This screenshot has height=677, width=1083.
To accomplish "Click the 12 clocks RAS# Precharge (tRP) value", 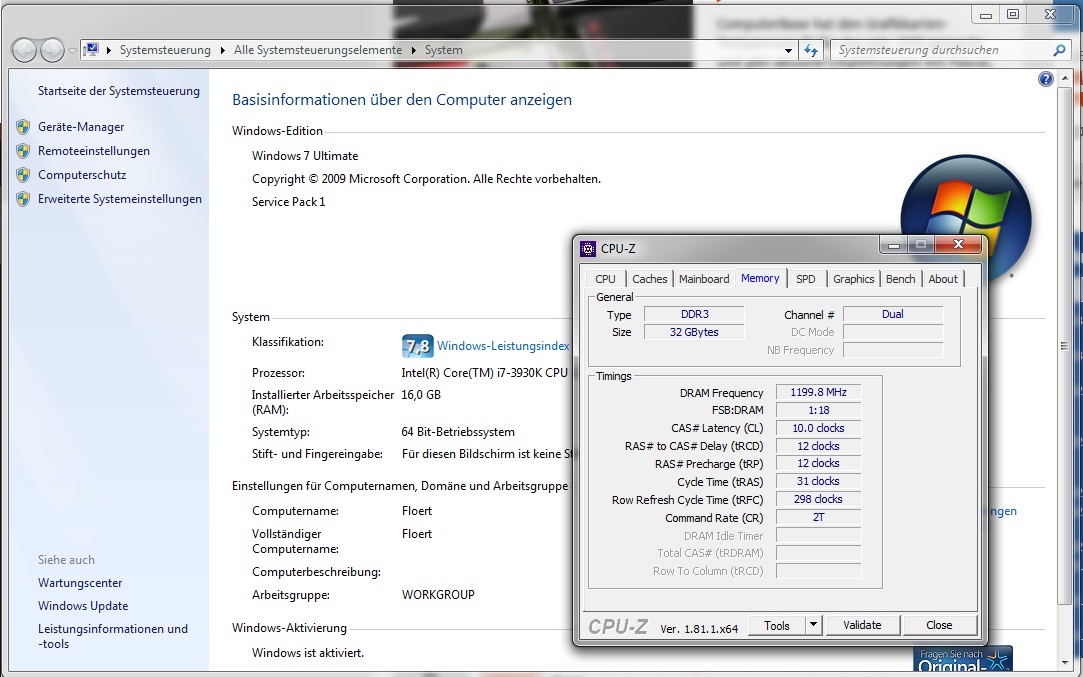I will click(818, 464).
